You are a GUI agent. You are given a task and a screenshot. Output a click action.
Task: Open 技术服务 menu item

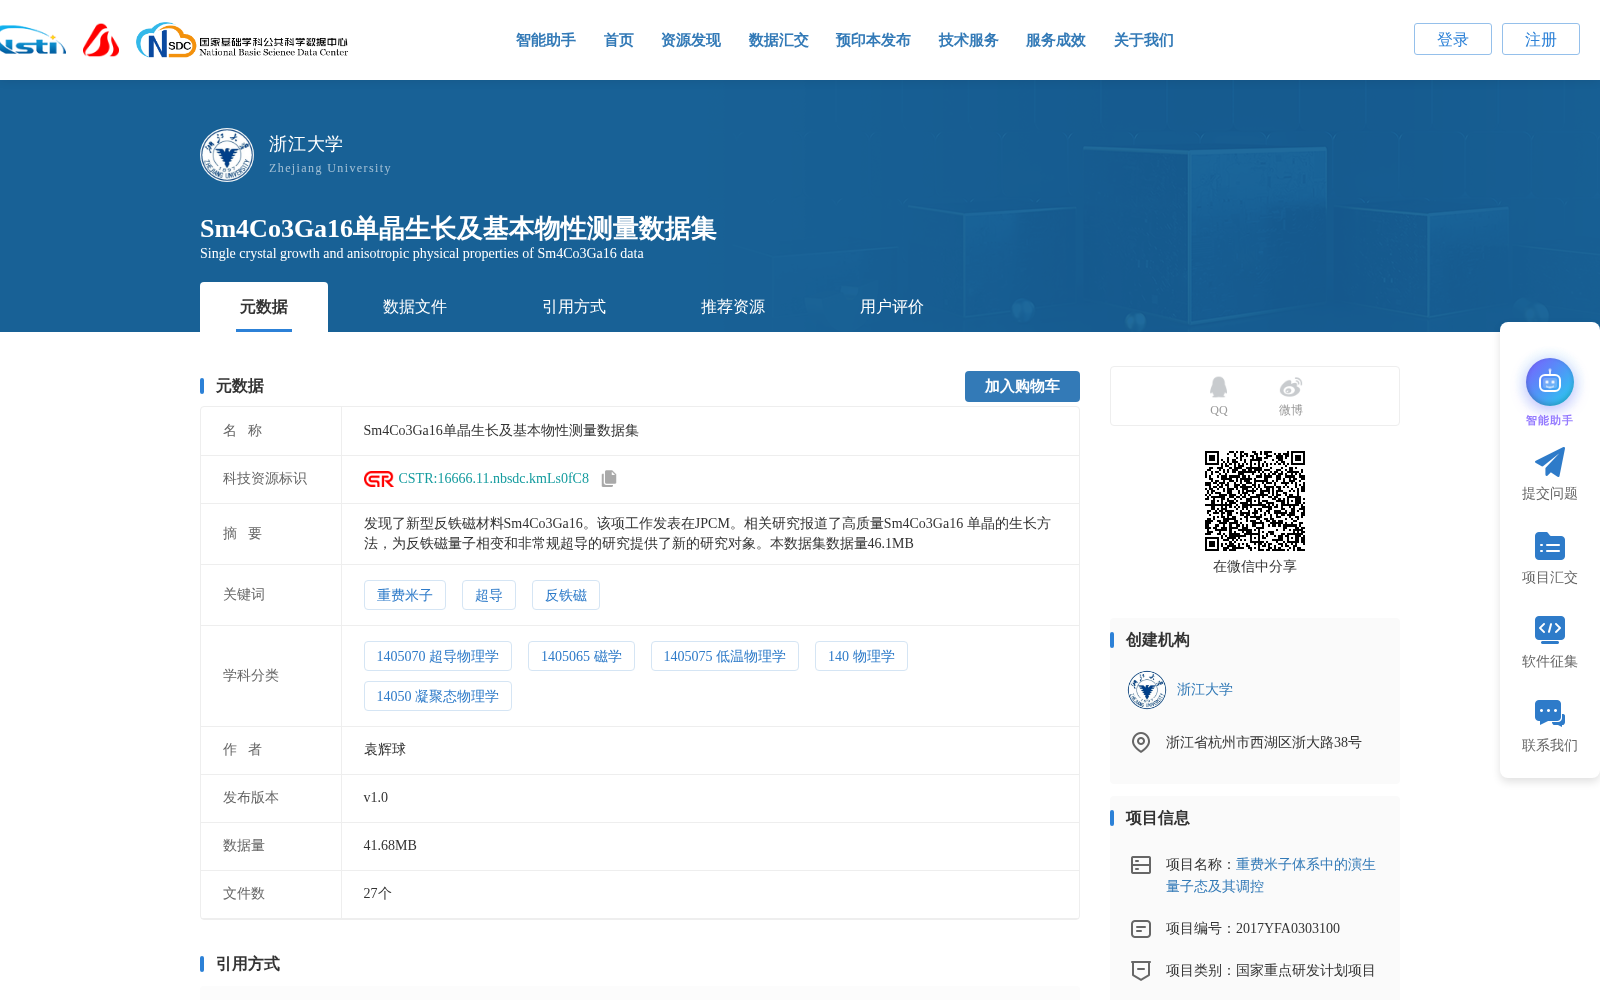(969, 40)
